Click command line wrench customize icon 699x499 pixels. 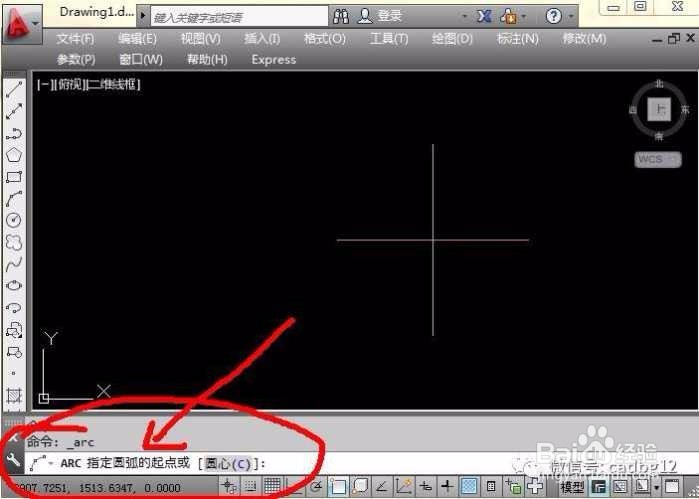[13, 459]
